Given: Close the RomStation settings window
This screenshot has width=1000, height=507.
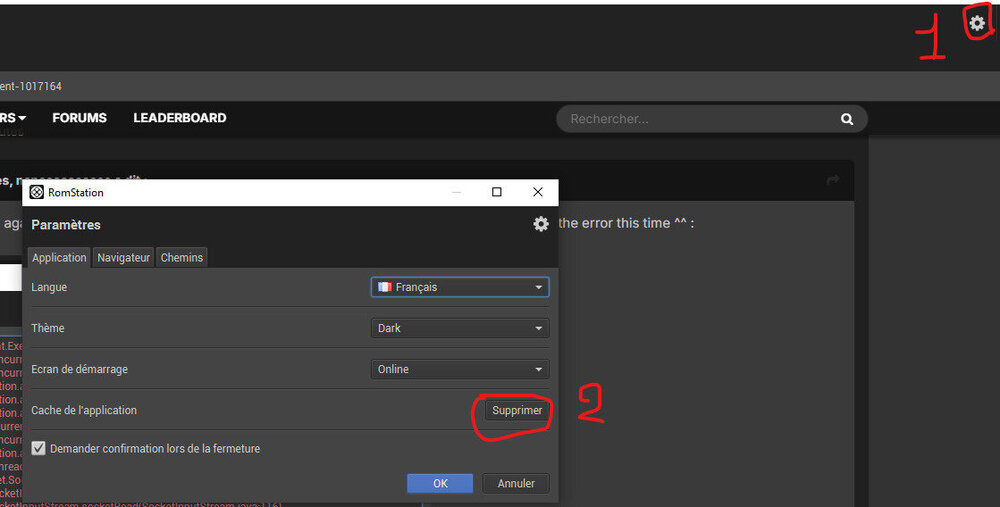Looking at the screenshot, I should click(538, 192).
